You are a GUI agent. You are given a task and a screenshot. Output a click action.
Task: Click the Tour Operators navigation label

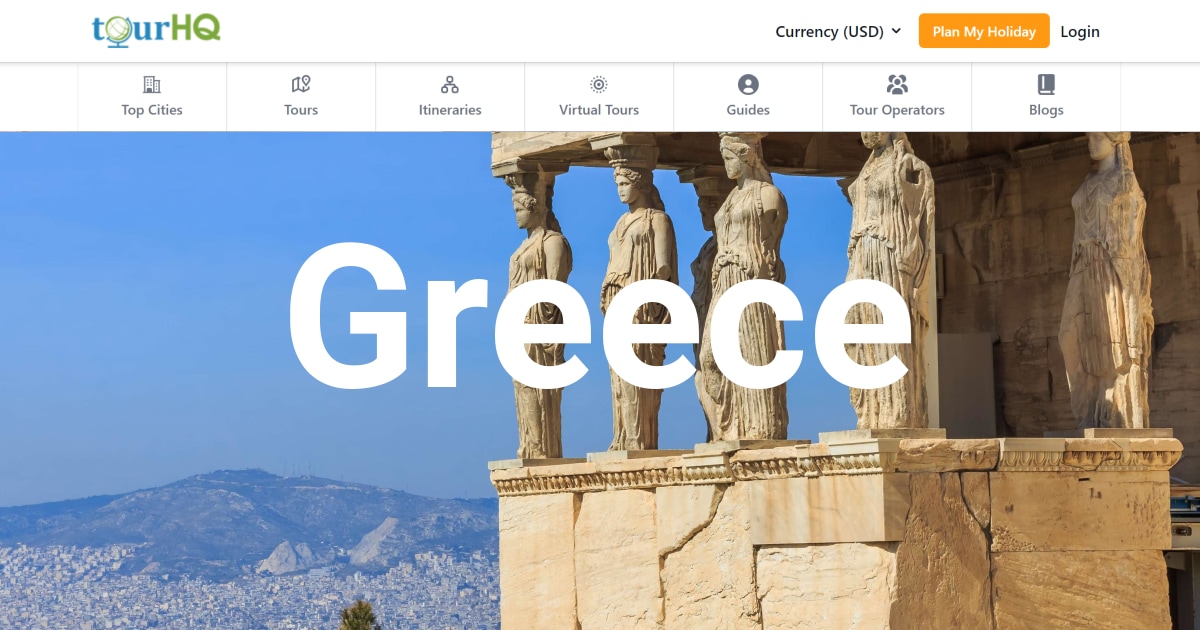[x=897, y=110]
